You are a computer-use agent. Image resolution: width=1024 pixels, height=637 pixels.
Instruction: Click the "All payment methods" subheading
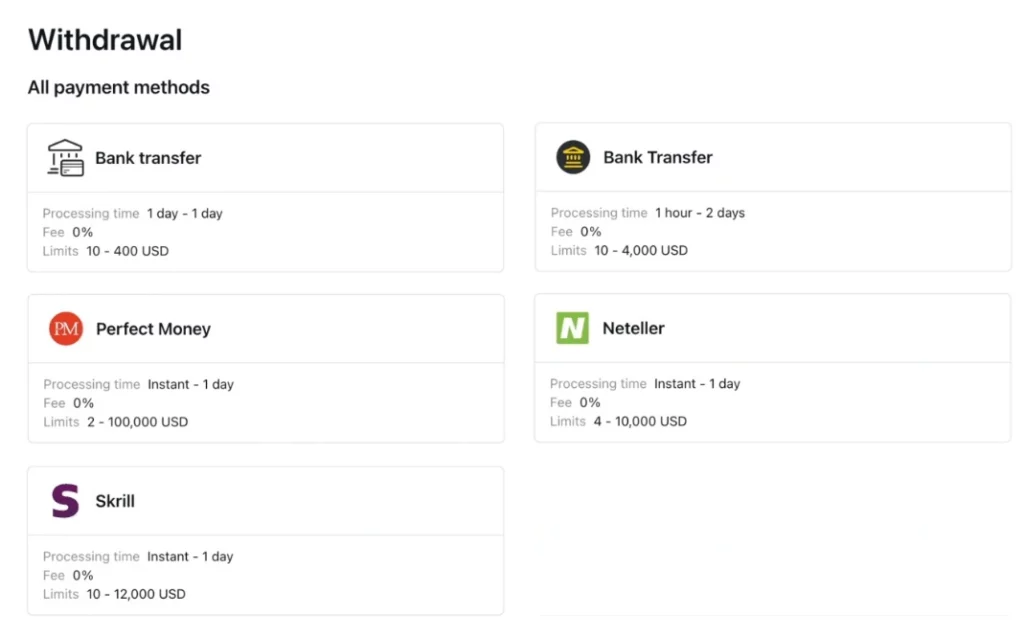(119, 88)
